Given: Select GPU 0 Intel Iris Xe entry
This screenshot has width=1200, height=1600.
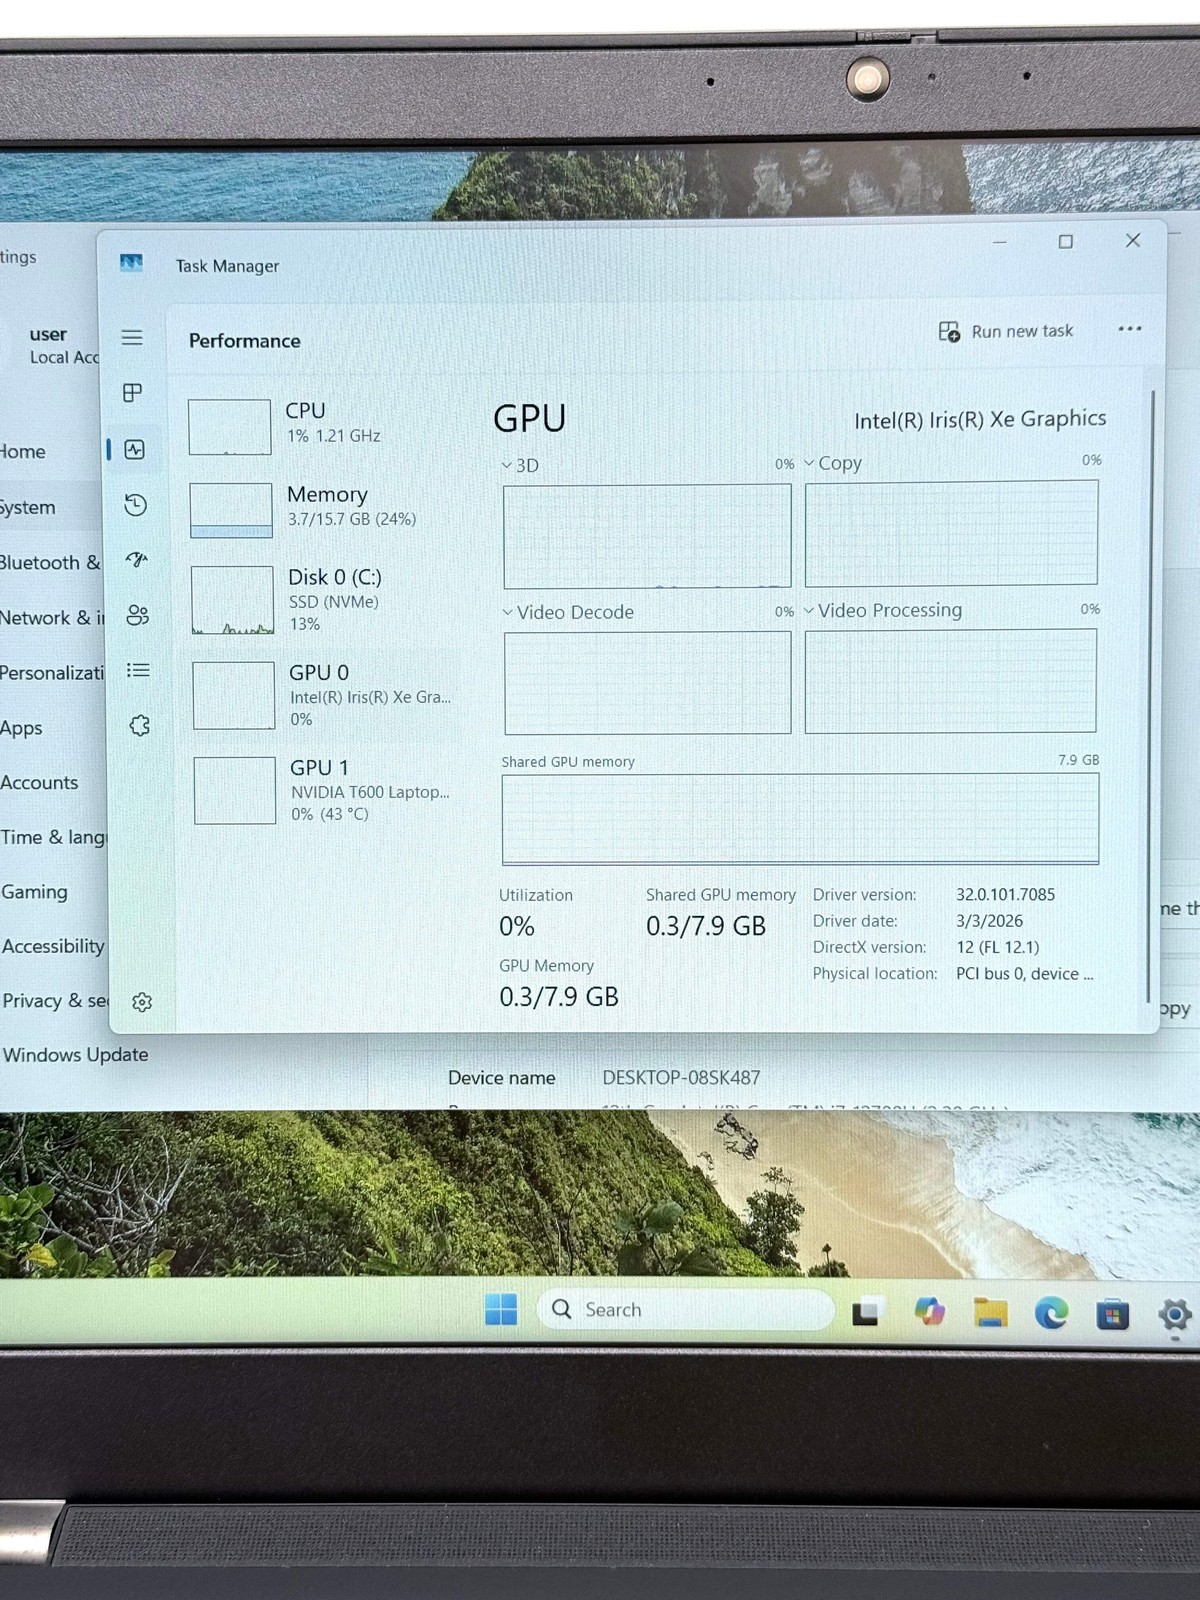Looking at the screenshot, I should [322, 695].
